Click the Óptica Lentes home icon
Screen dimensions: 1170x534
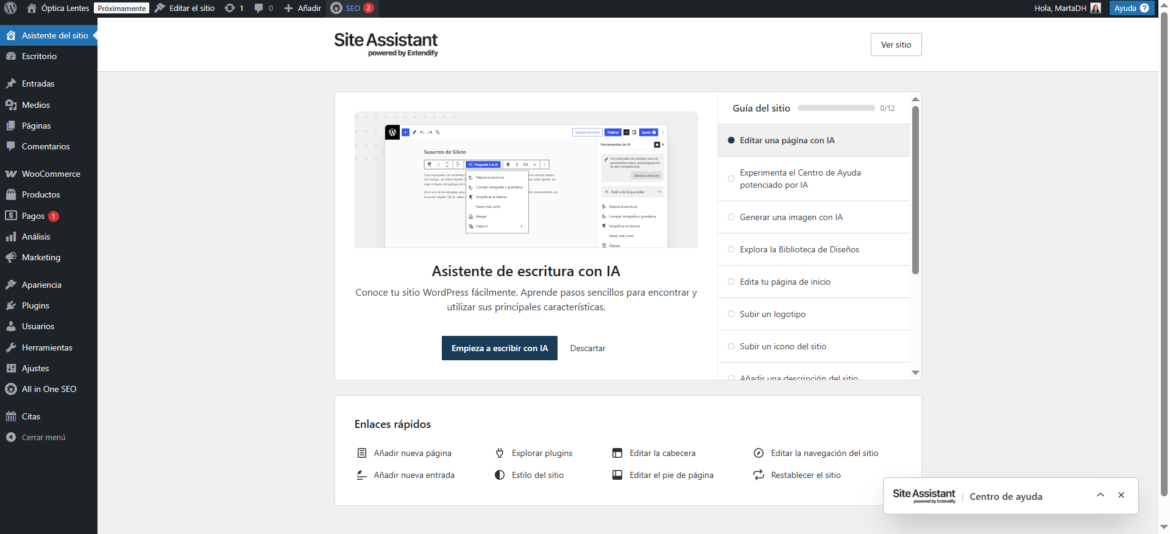point(31,8)
